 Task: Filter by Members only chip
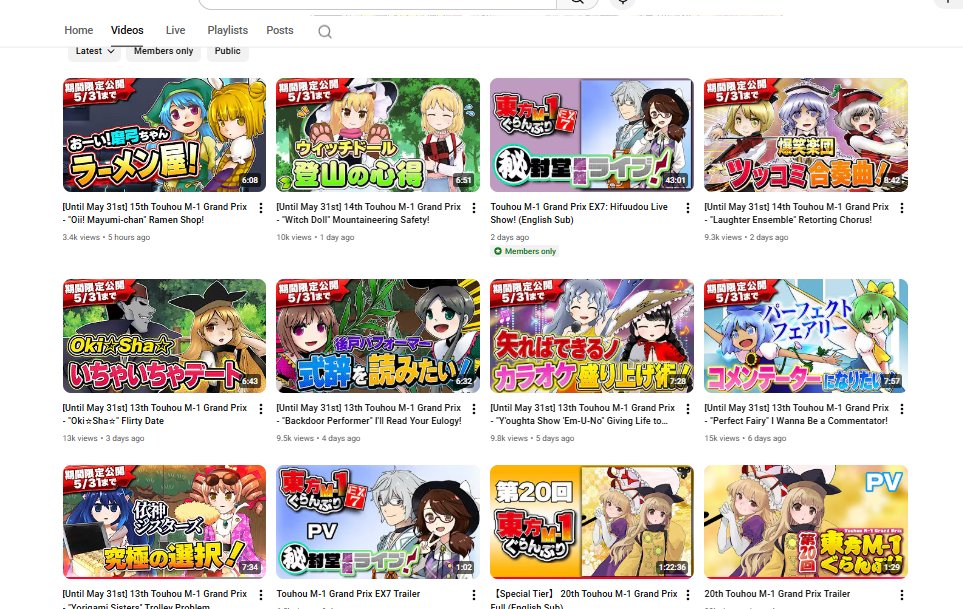click(163, 51)
